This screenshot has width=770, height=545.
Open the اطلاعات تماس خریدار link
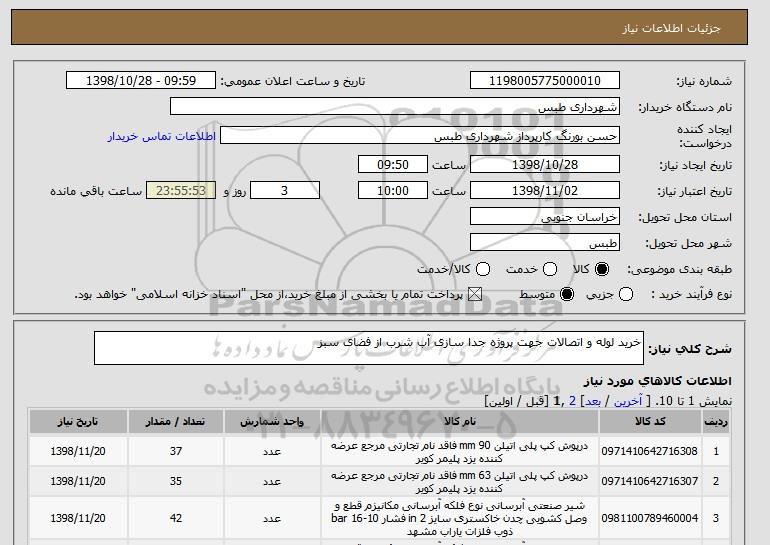tap(162, 136)
